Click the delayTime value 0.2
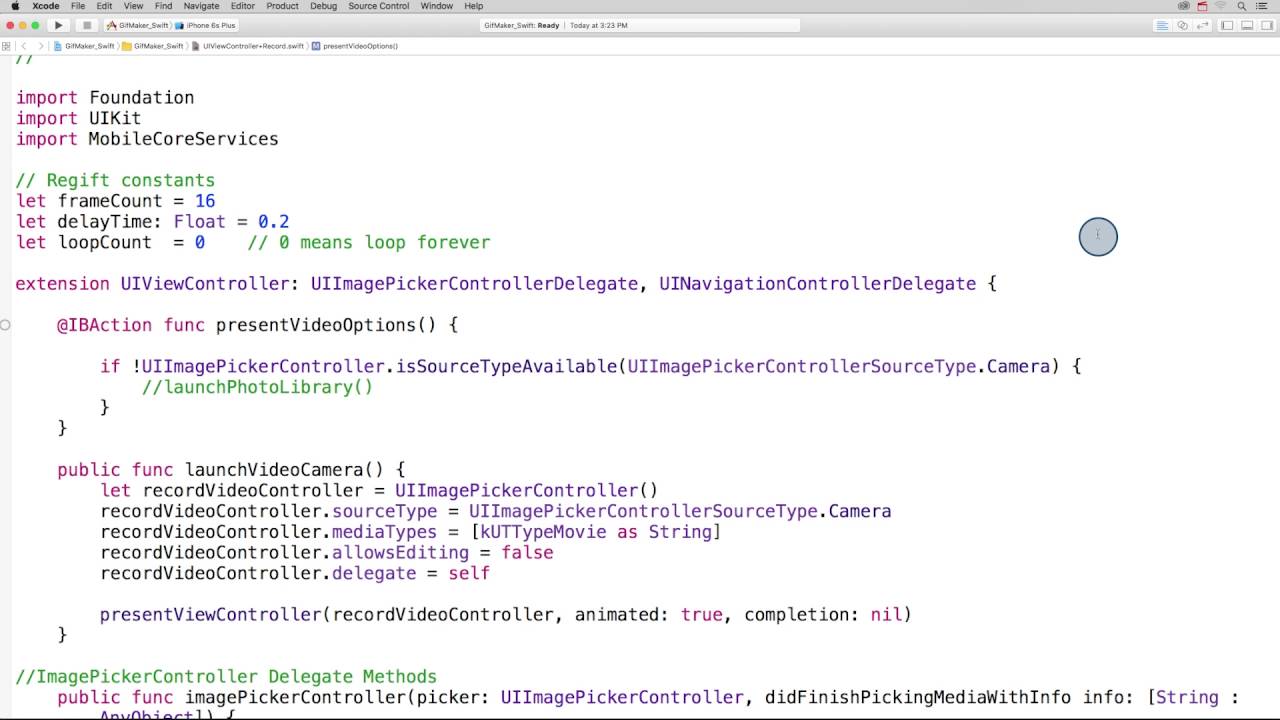The height and width of the screenshot is (720, 1280). tap(273, 222)
